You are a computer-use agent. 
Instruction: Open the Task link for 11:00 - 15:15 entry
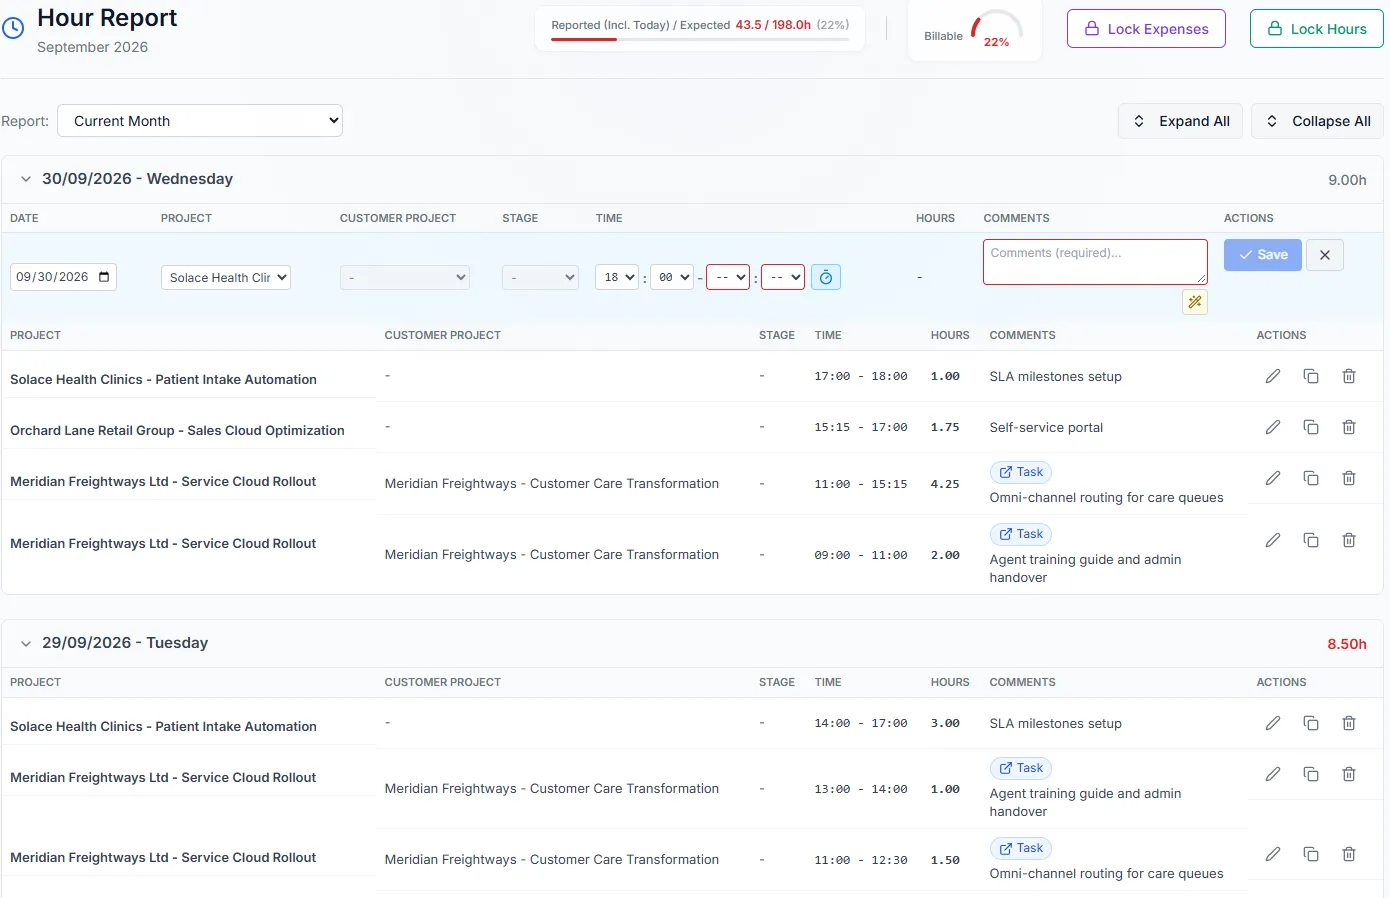(1020, 472)
